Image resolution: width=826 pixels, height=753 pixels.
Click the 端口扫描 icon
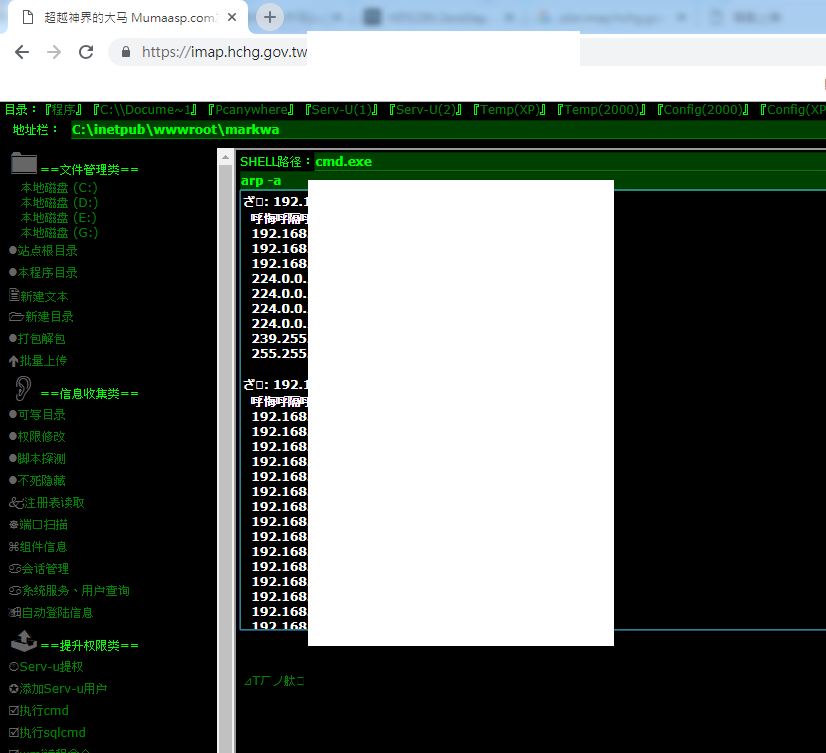coord(14,525)
